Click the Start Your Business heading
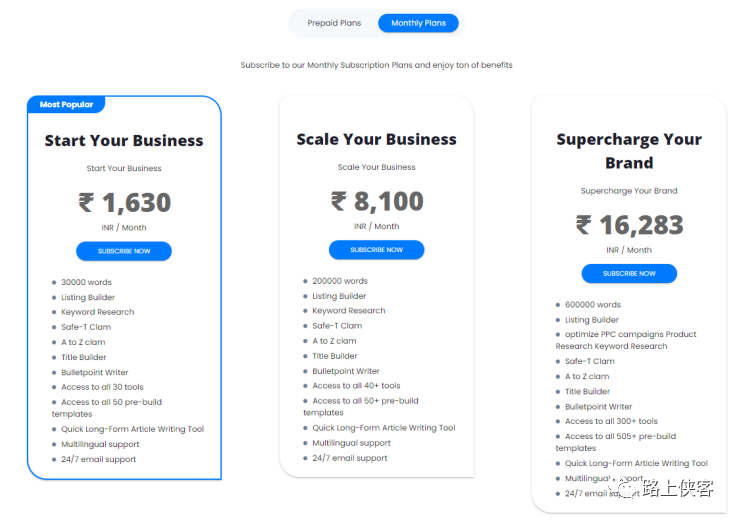Screen dimensions: 737x520 [x=124, y=141]
